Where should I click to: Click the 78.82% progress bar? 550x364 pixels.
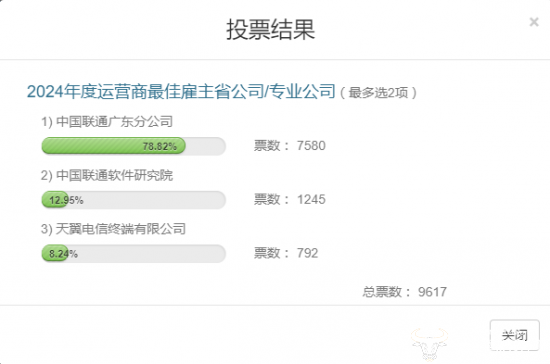point(133,146)
